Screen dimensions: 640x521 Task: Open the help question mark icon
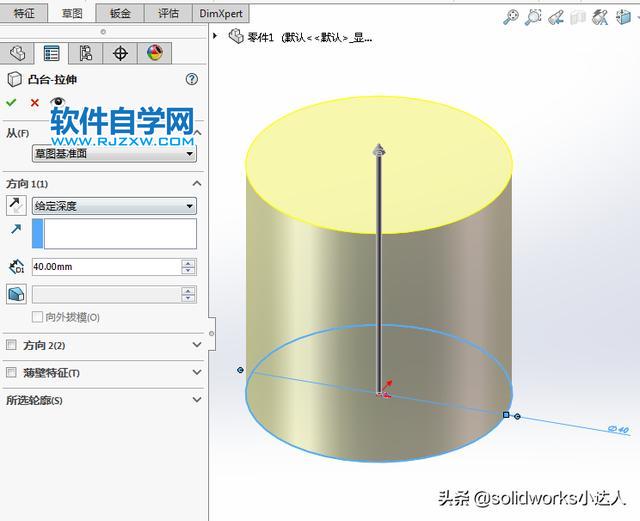click(191, 79)
